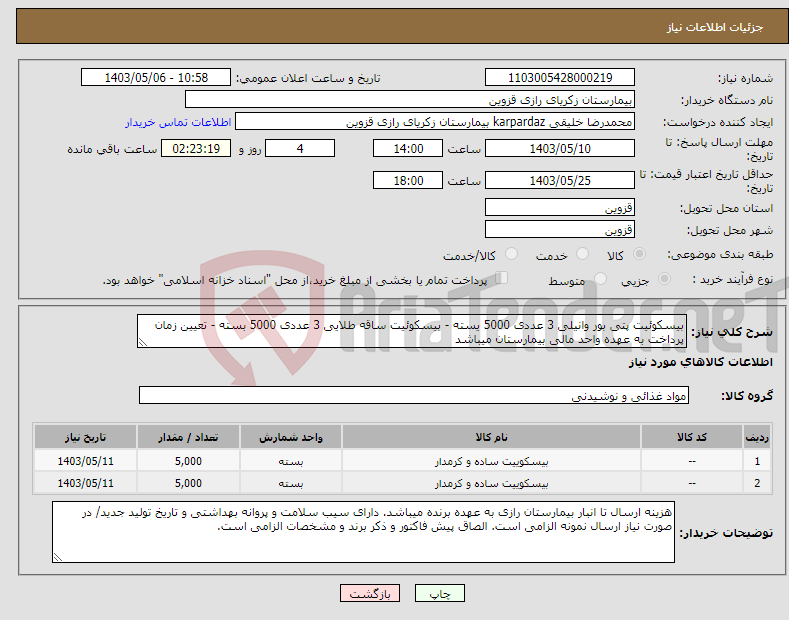This screenshot has height=620, width=789.
Task: Click the announcement date field 1403/05/06 - 10:58
Action: click(155, 78)
